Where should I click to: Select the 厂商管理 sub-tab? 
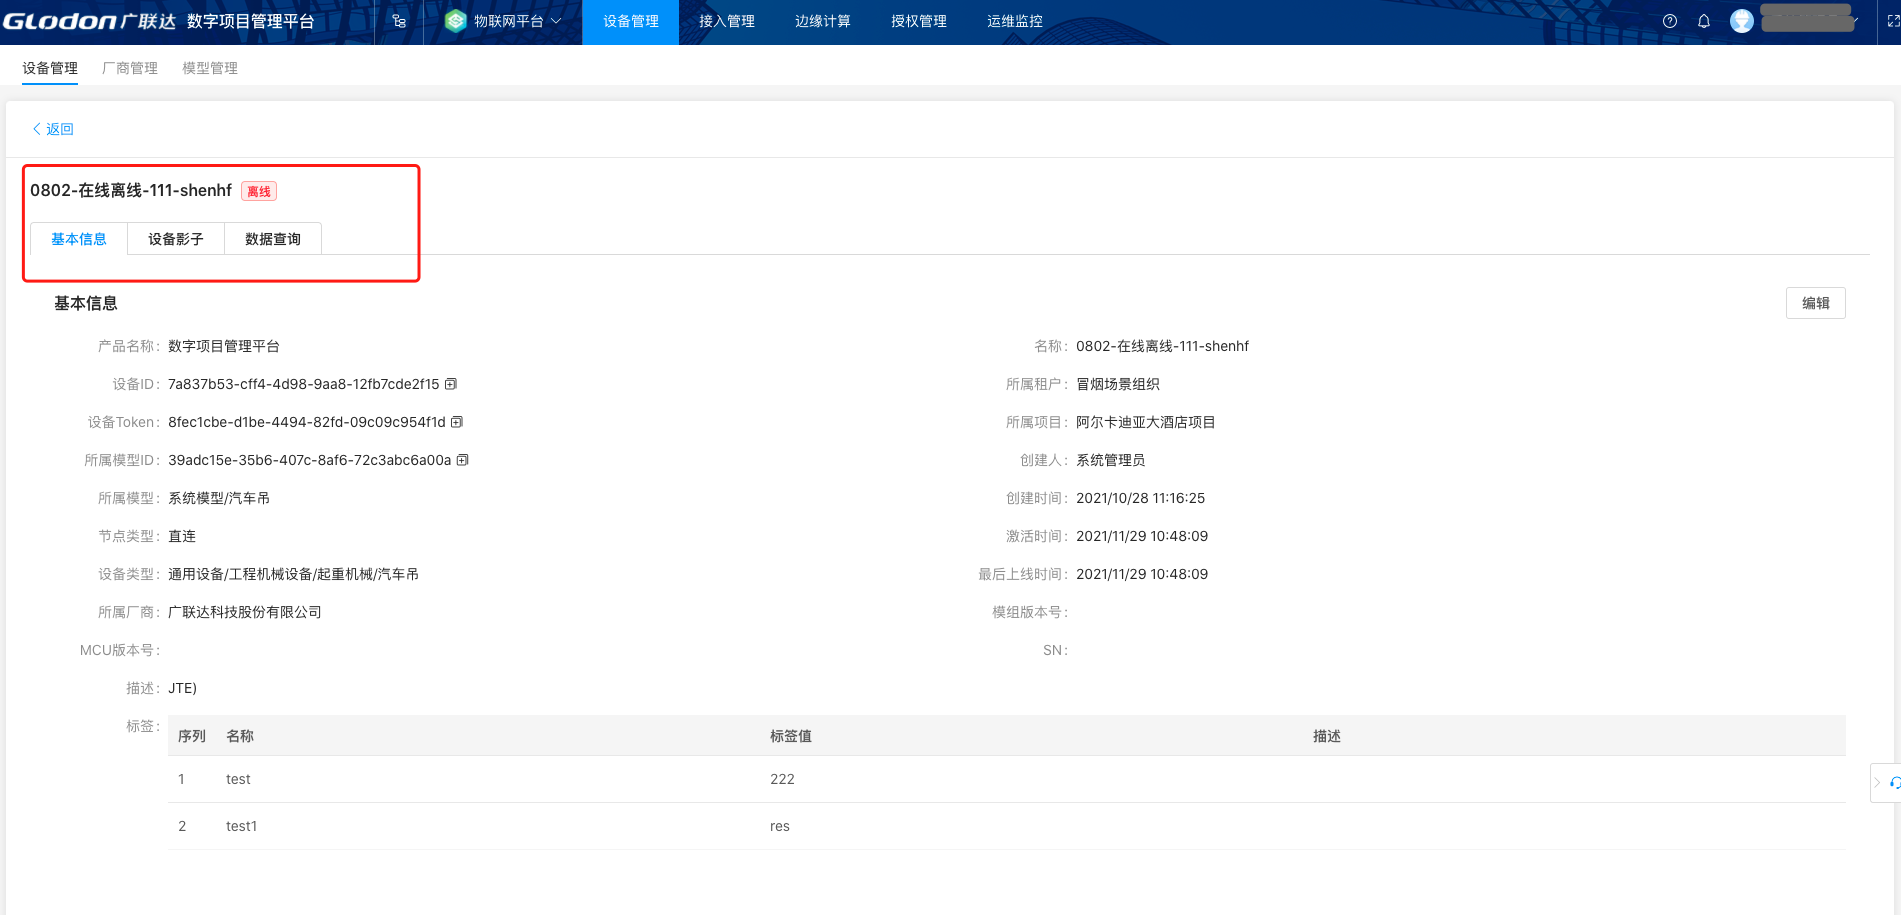point(130,68)
